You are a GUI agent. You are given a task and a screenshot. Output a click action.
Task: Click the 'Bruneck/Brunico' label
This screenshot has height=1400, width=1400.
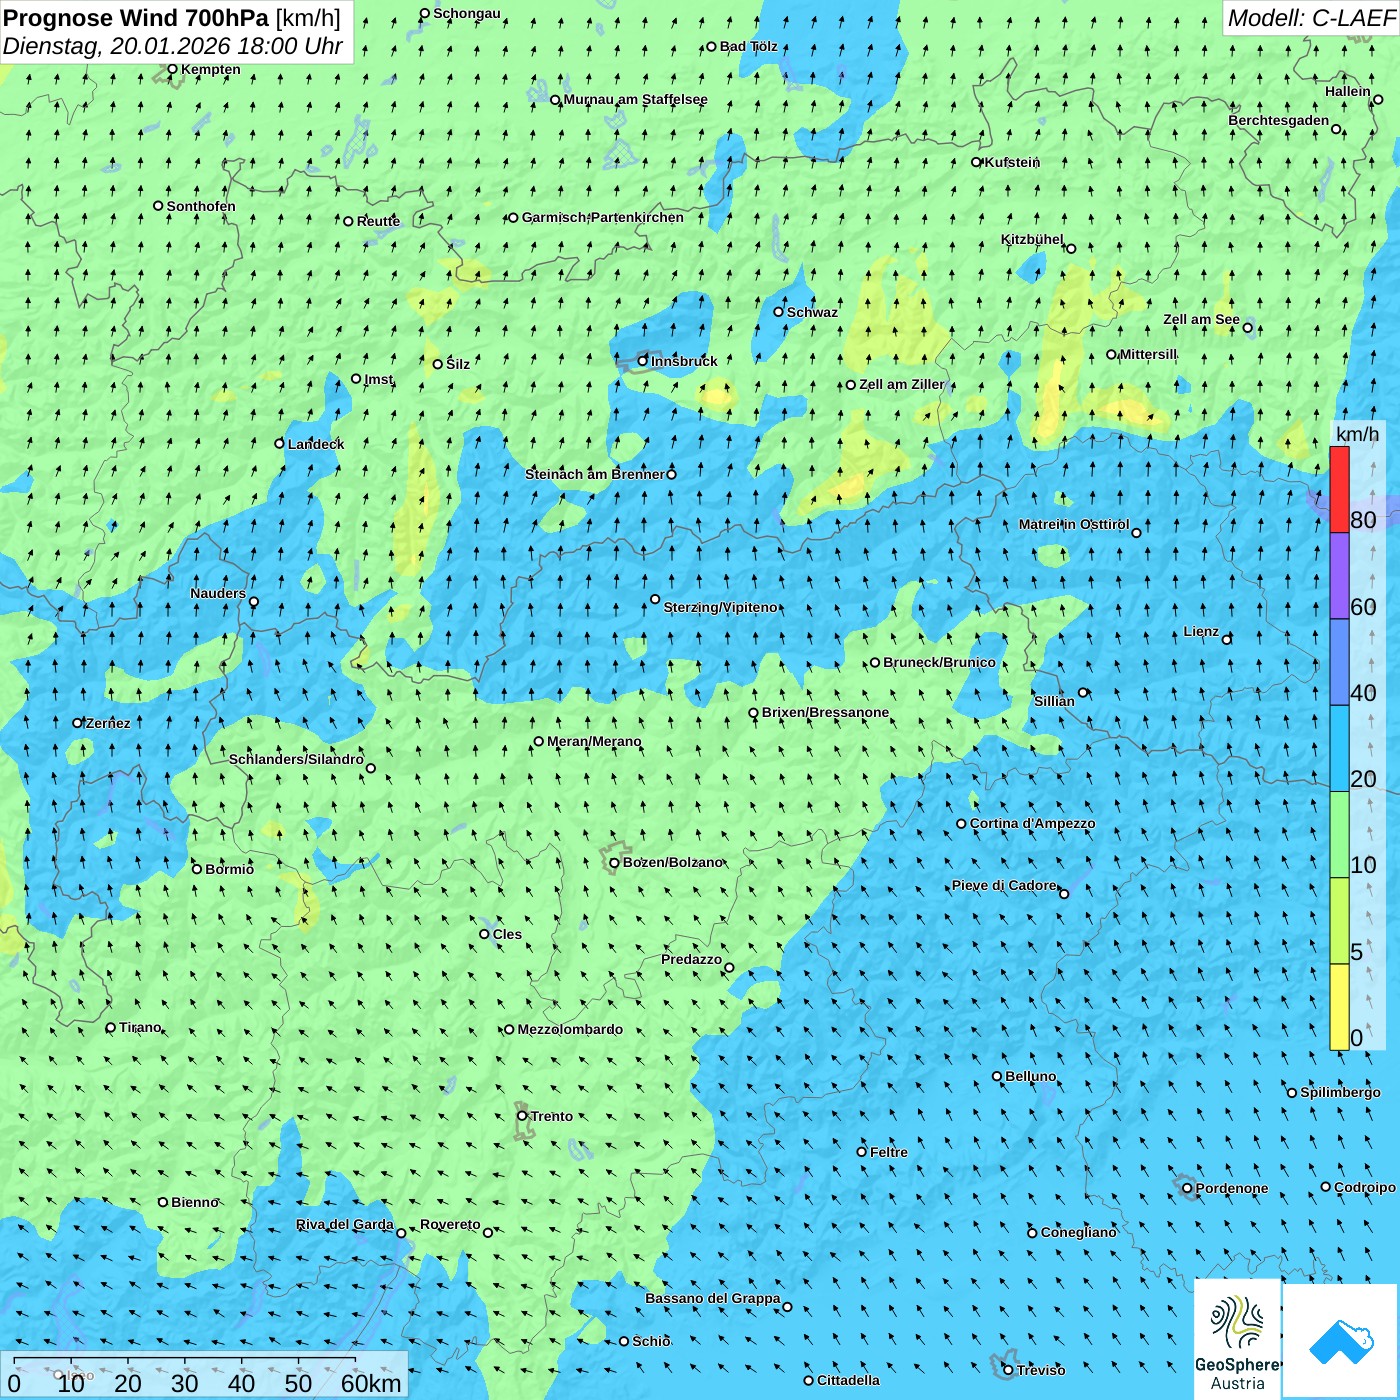(939, 662)
